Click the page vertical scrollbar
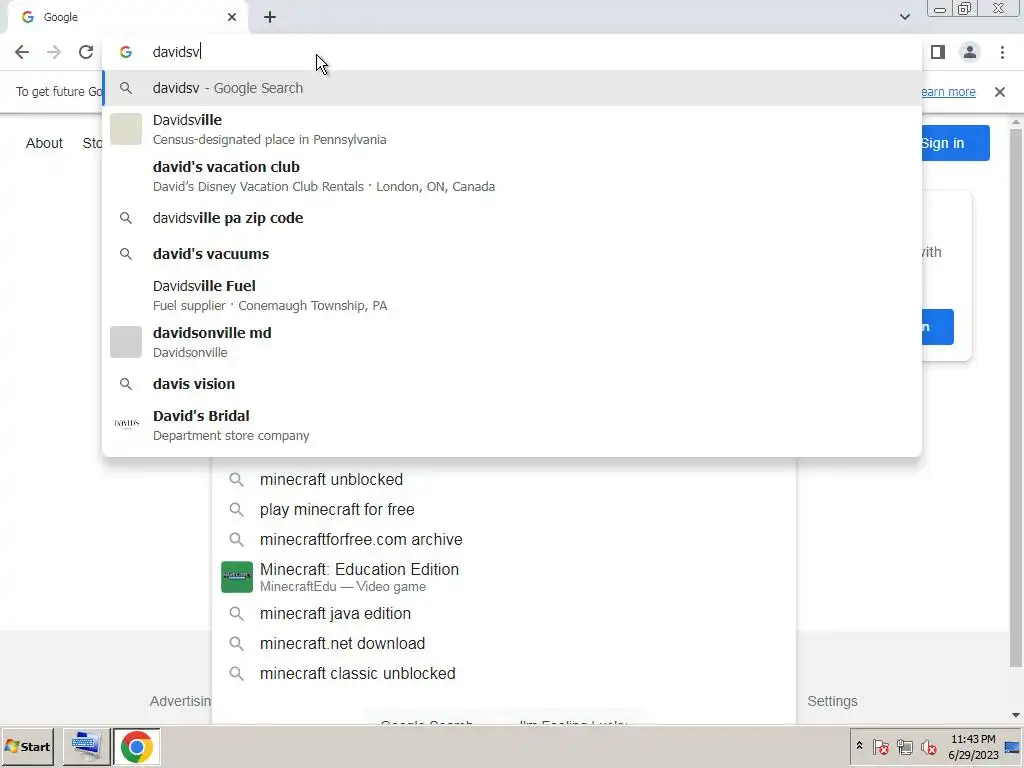1024x768 pixels. [1016, 398]
